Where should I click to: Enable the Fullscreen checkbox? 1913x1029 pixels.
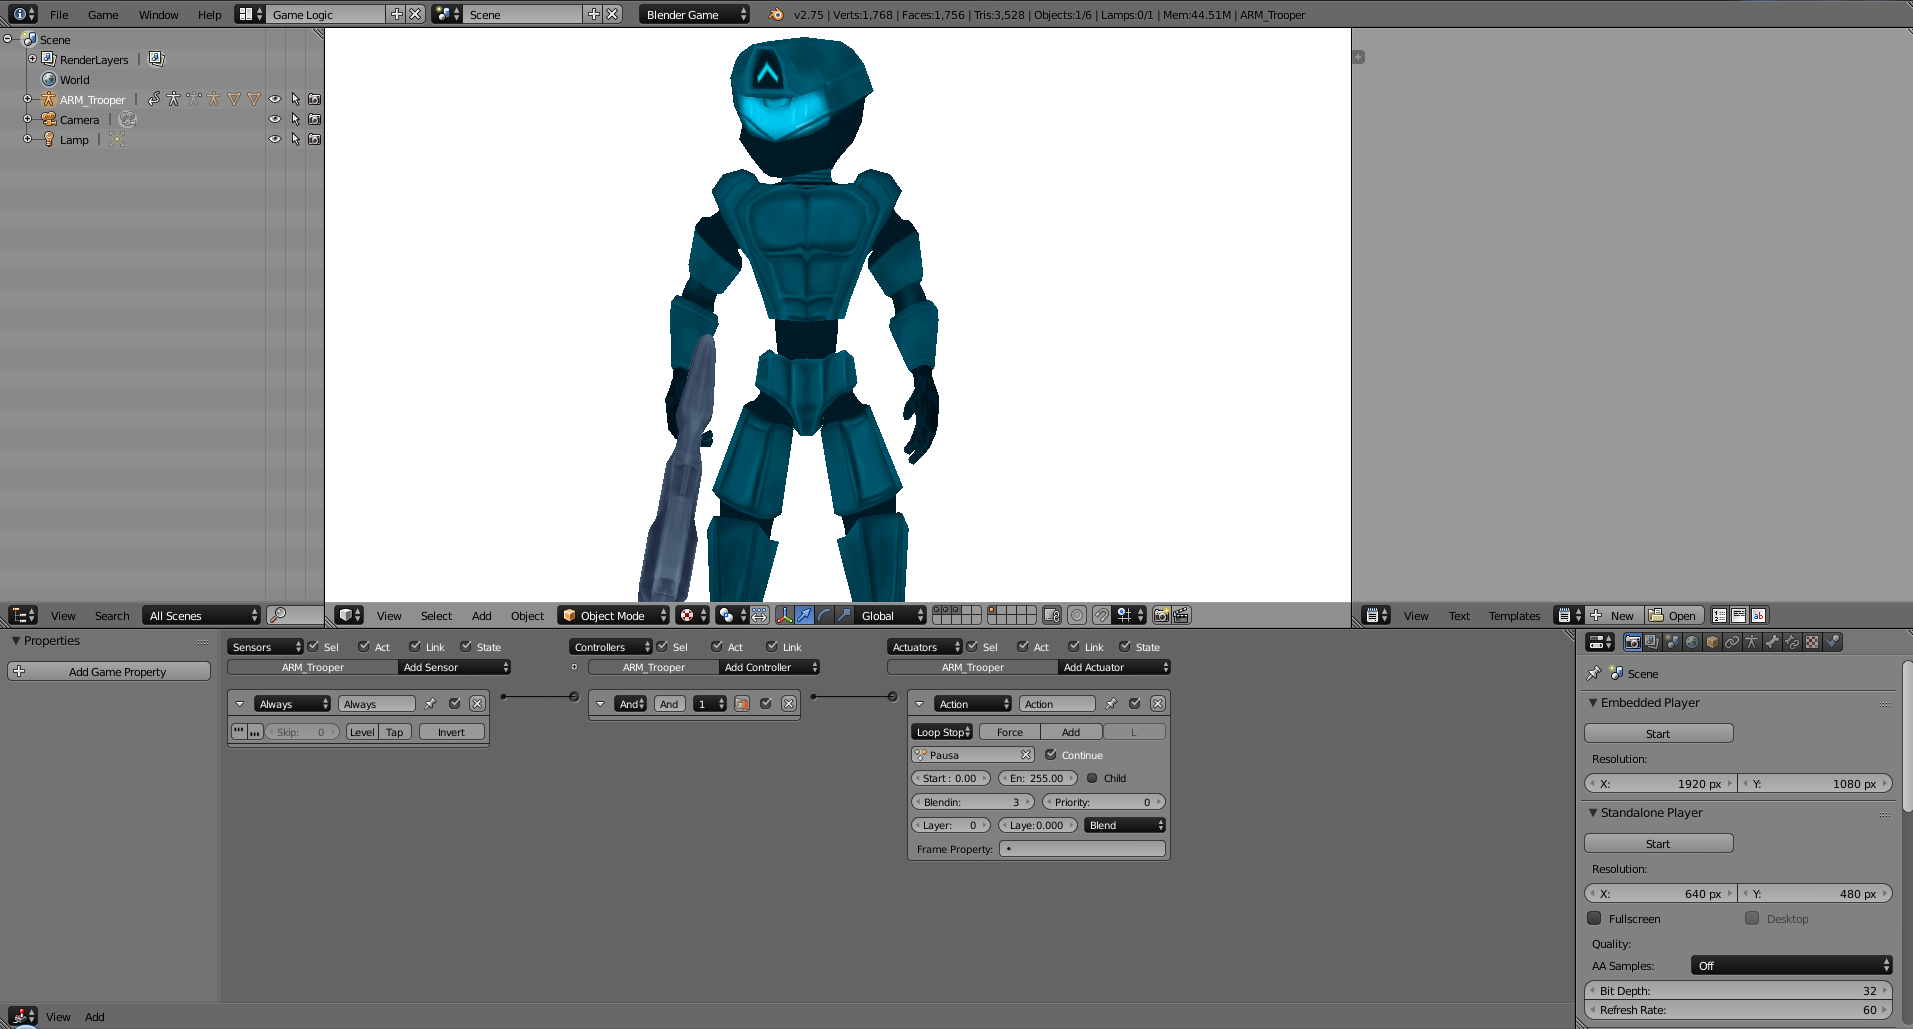pyautogui.click(x=1594, y=918)
